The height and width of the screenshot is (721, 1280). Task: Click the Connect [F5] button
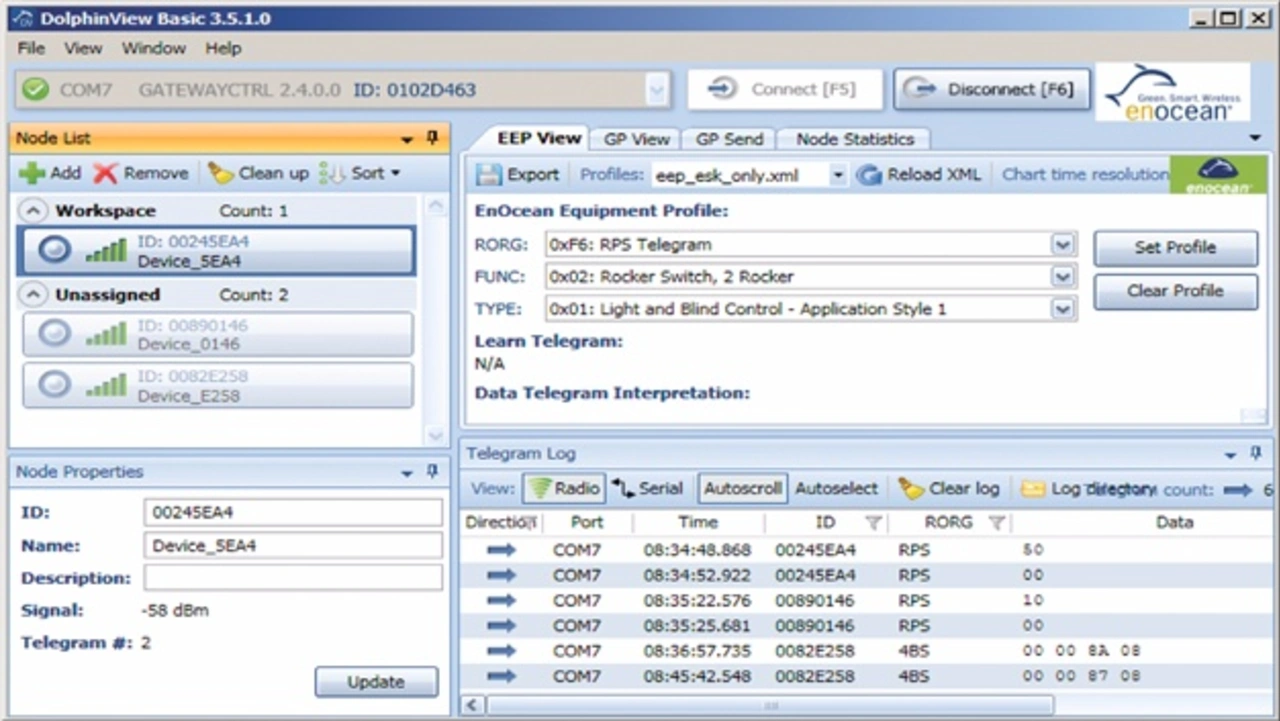785,89
